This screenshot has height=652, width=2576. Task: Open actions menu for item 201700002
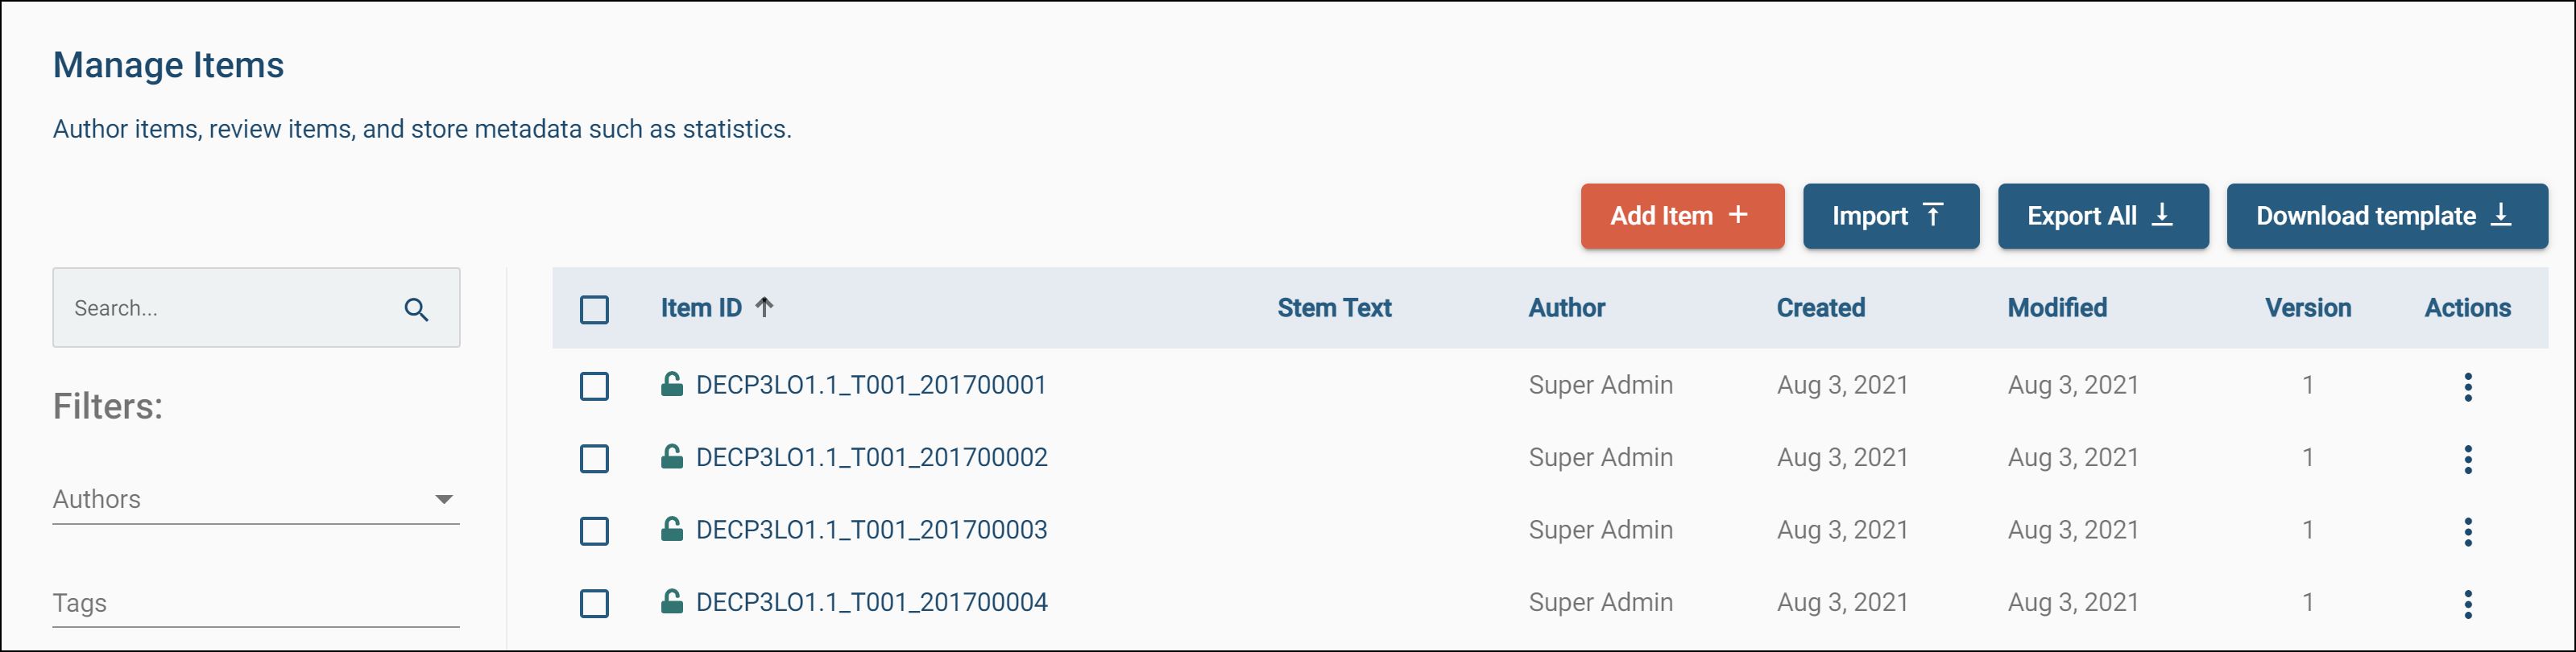click(x=2467, y=459)
